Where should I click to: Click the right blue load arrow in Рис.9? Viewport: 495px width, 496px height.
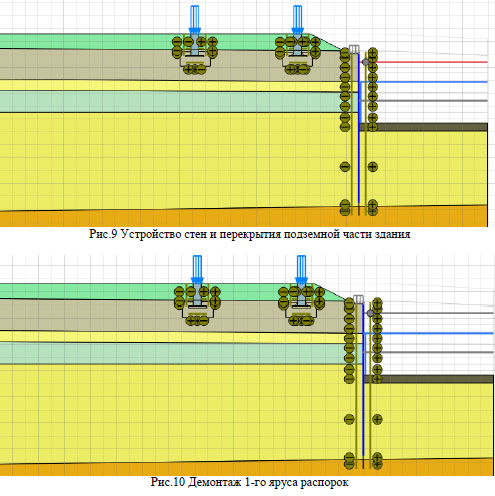[297, 20]
